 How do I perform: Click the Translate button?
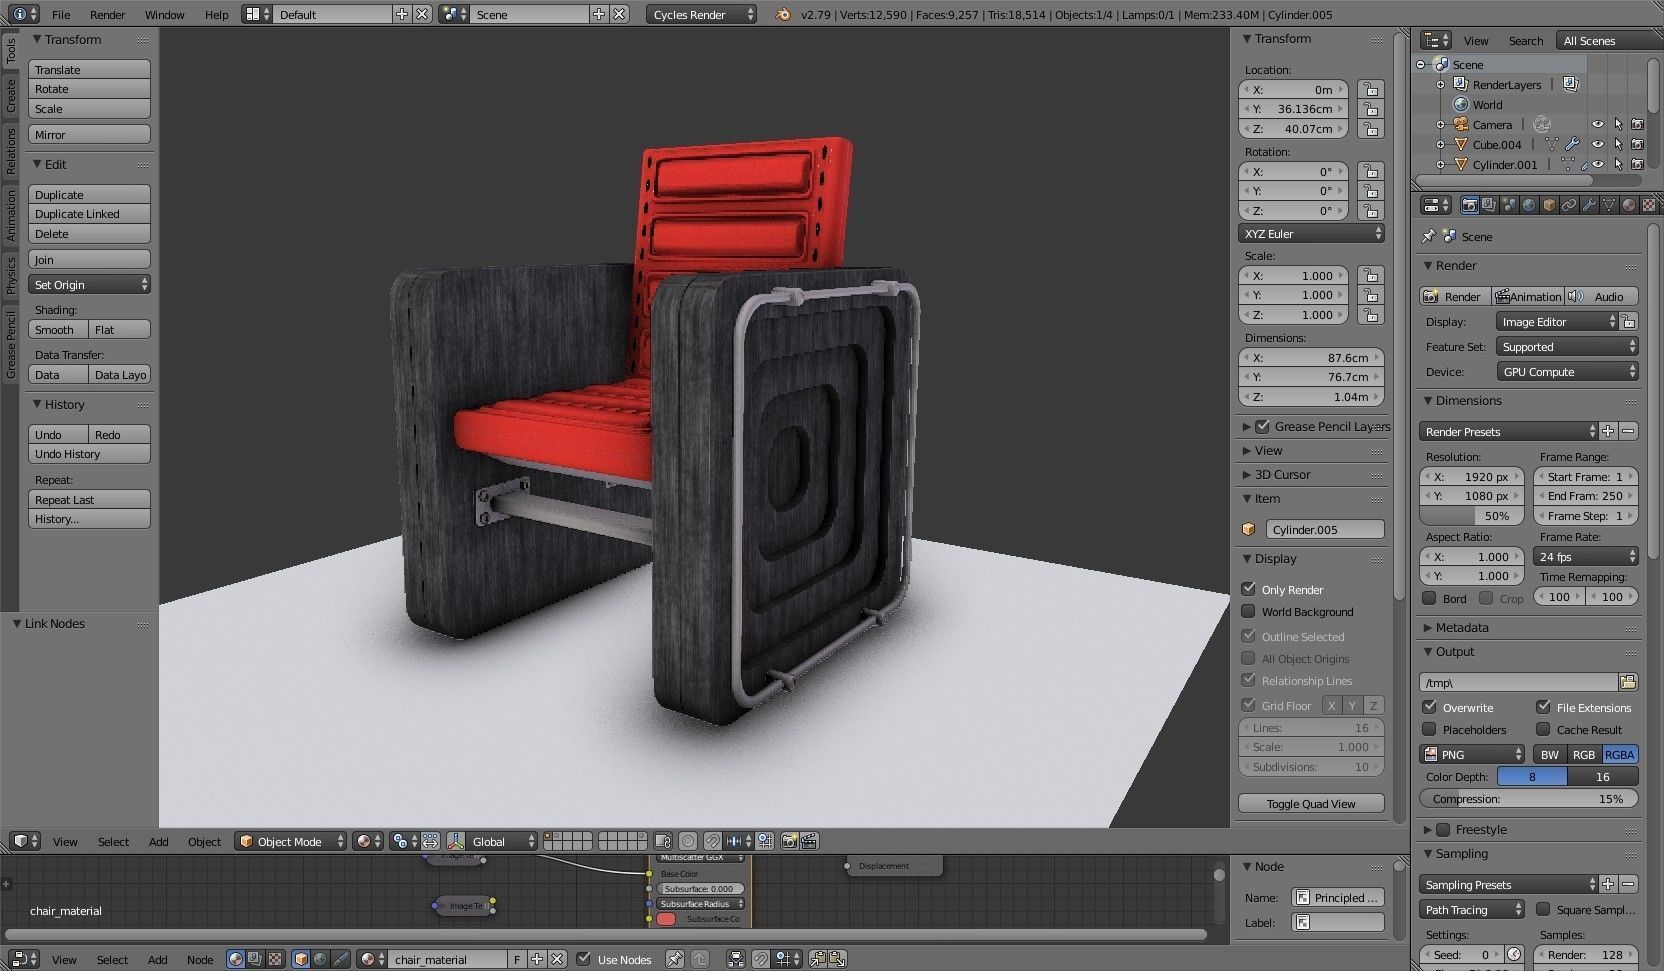point(89,69)
